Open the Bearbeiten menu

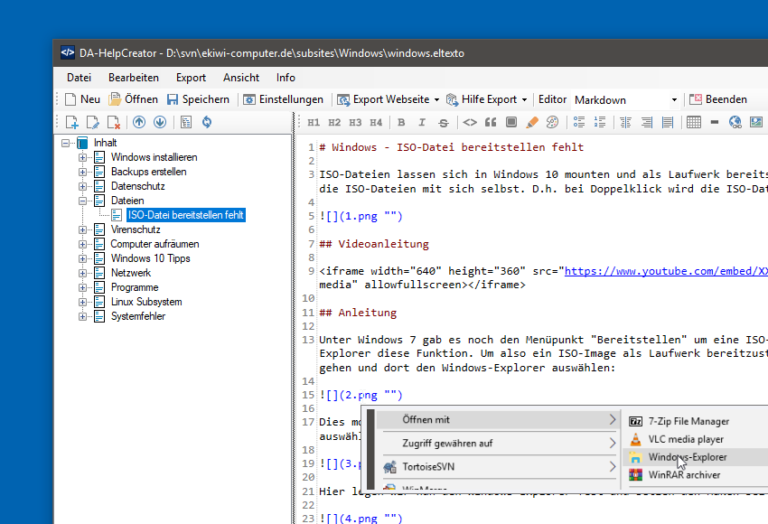coord(133,77)
